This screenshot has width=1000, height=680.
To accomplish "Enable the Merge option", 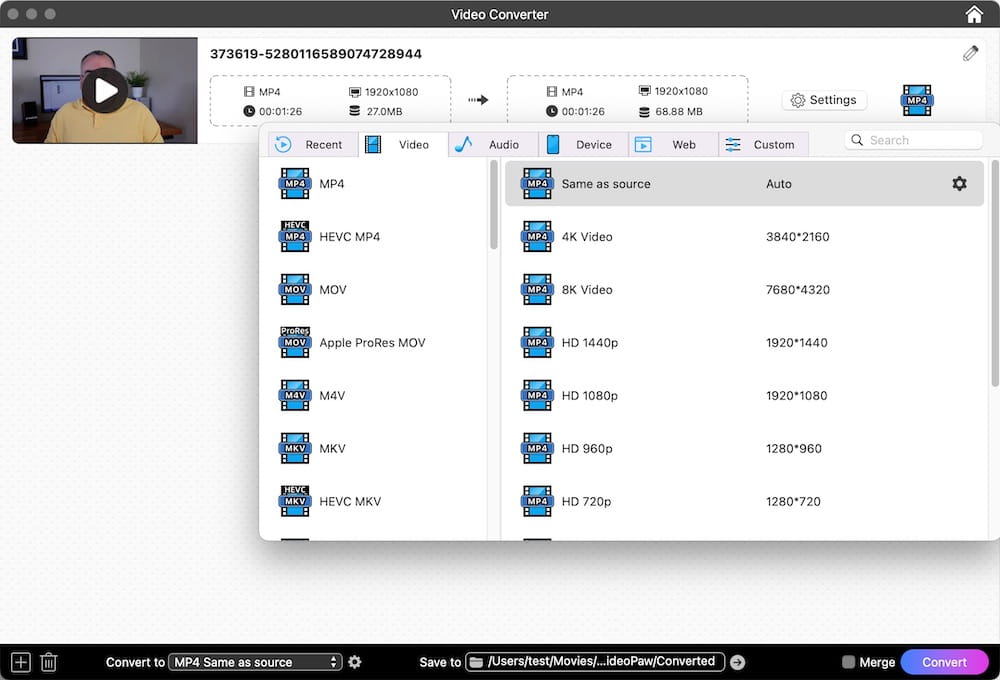I will tap(853, 661).
